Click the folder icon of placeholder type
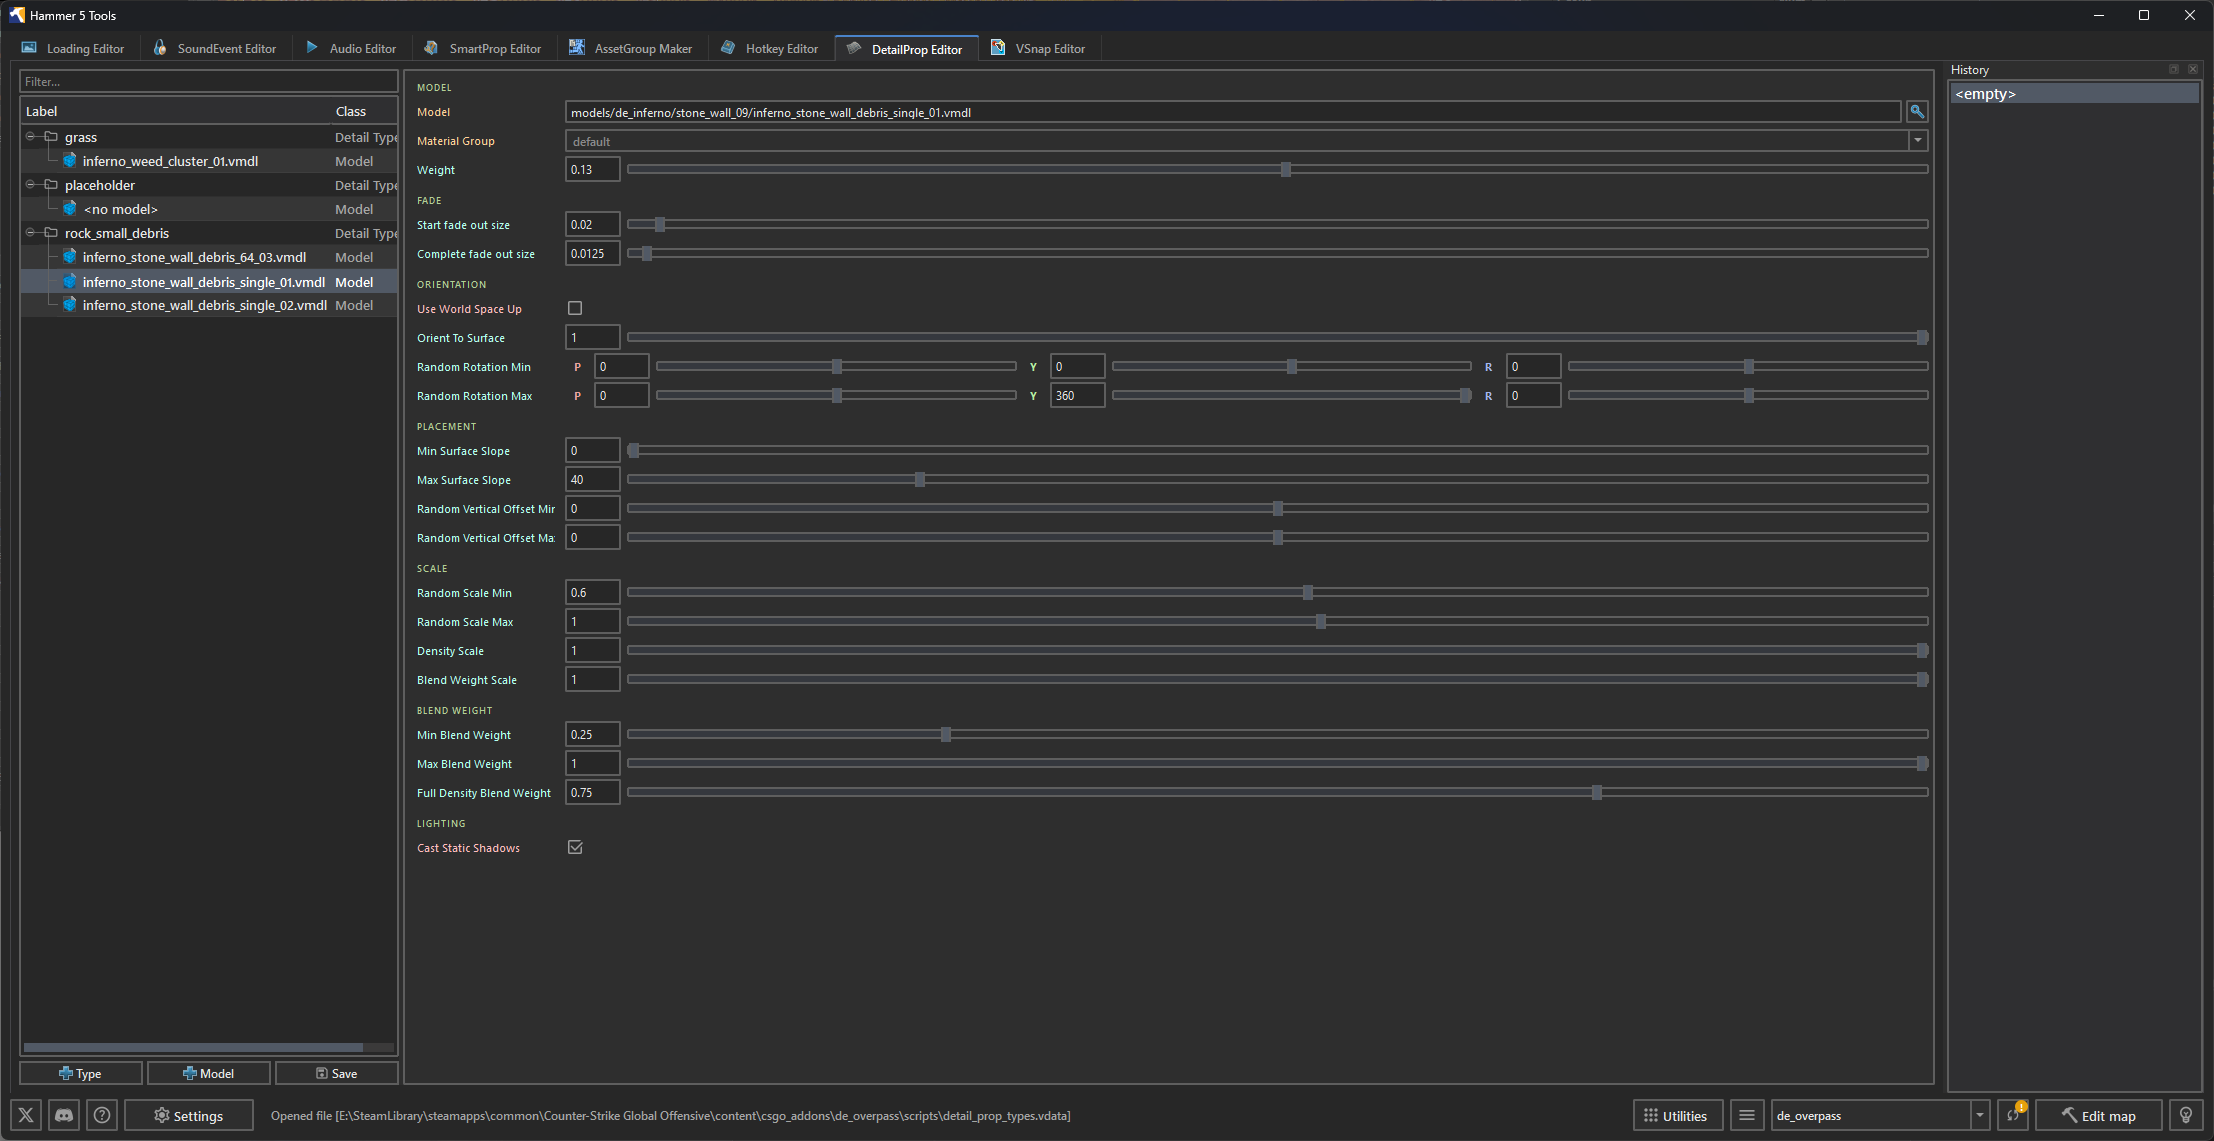Image resolution: width=2214 pixels, height=1141 pixels. point(51,184)
